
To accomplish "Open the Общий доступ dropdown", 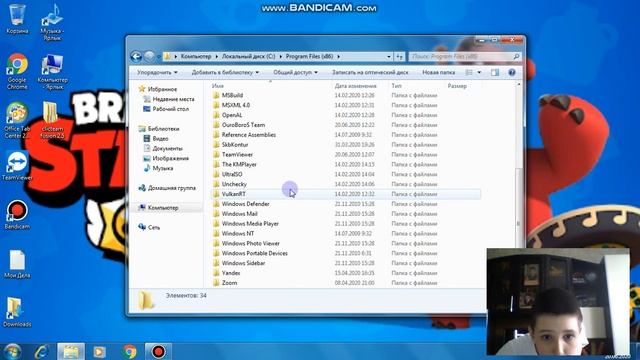I will (295, 72).
